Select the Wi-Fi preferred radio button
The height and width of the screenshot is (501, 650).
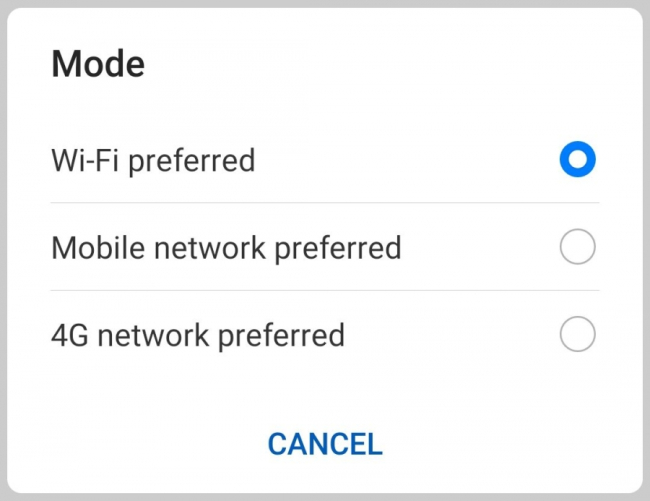click(x=578, y=159)
